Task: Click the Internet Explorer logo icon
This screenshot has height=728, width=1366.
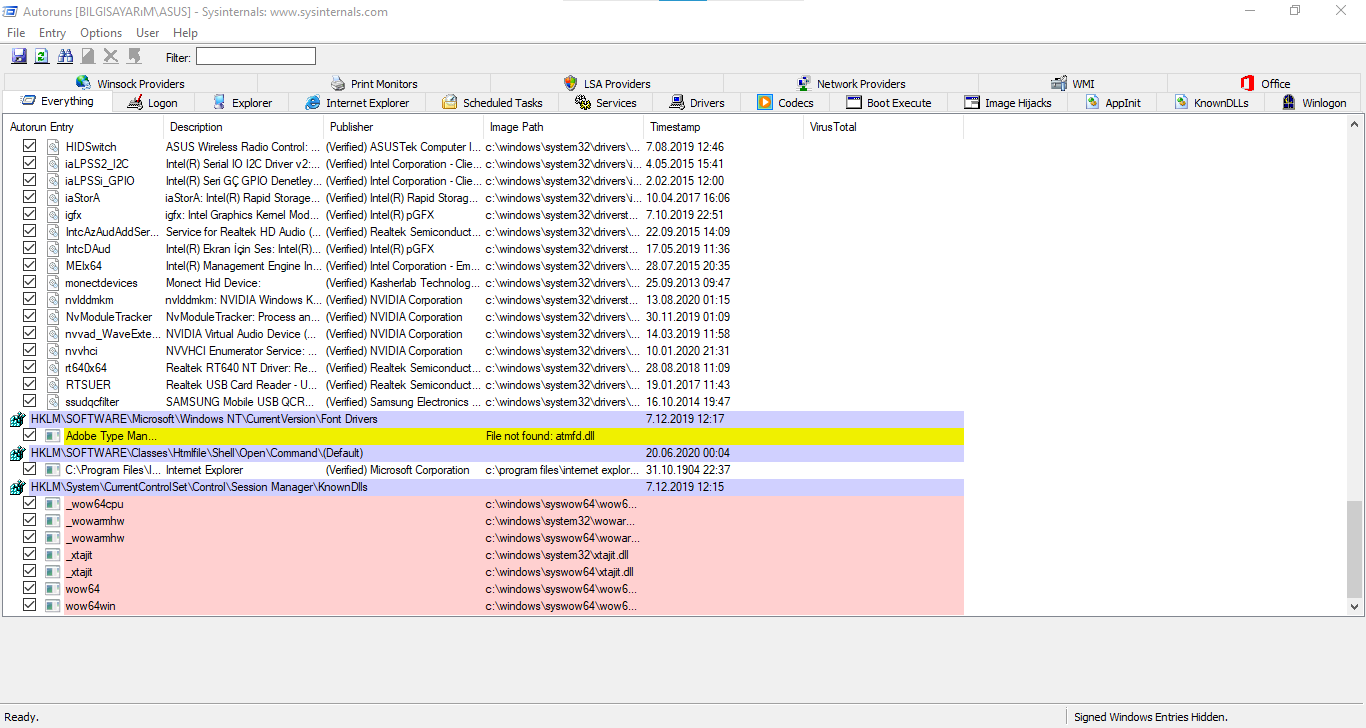Action: coord(313,102)
